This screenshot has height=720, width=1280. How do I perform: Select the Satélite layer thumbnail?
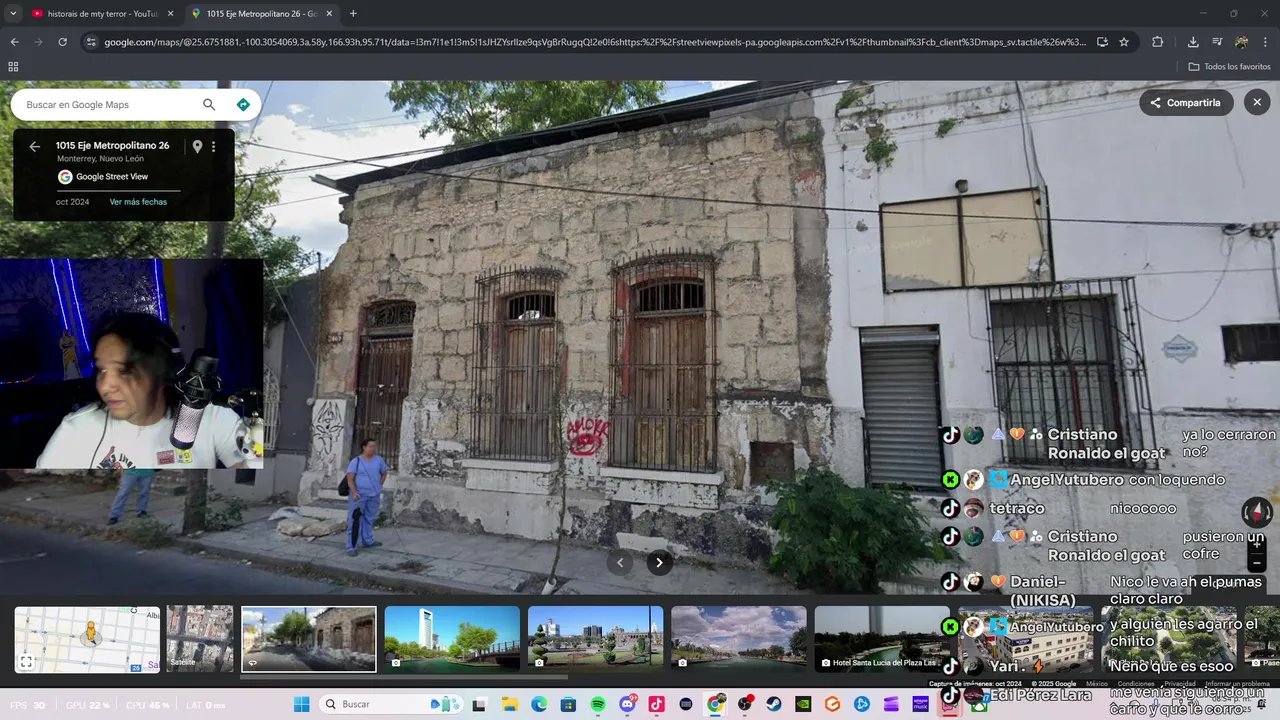coord(200,639)
